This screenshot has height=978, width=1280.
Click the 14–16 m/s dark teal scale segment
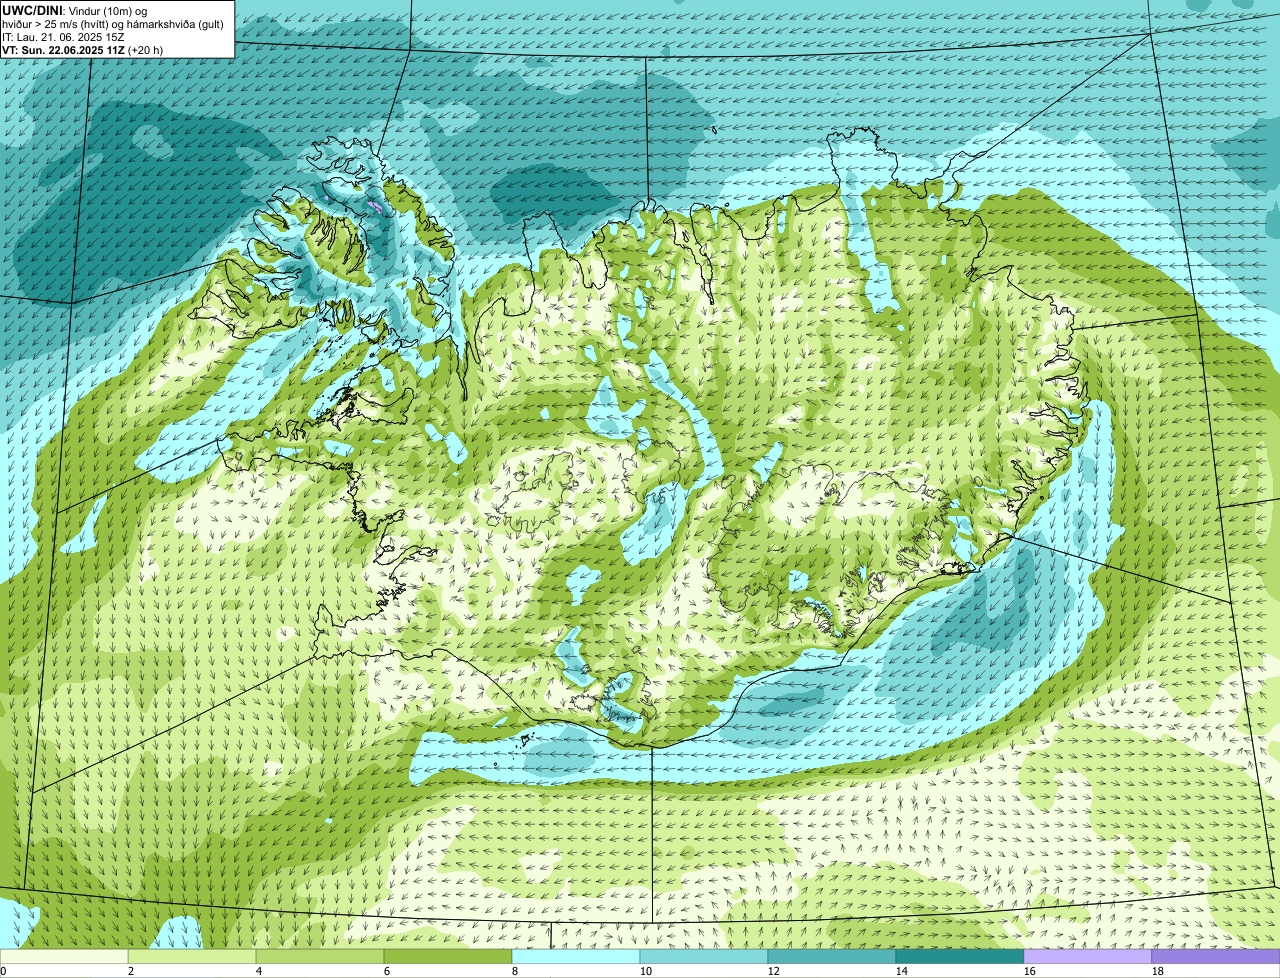[960, 956]
